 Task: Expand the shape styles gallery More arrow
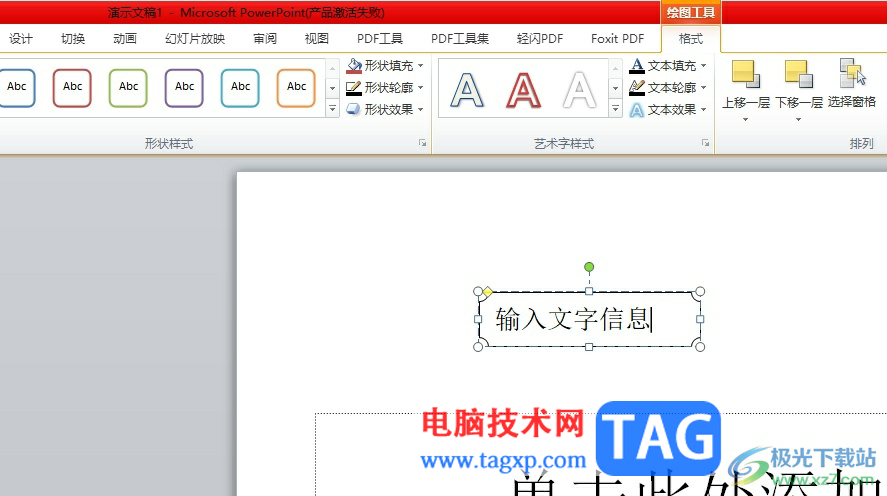(333, 109)
